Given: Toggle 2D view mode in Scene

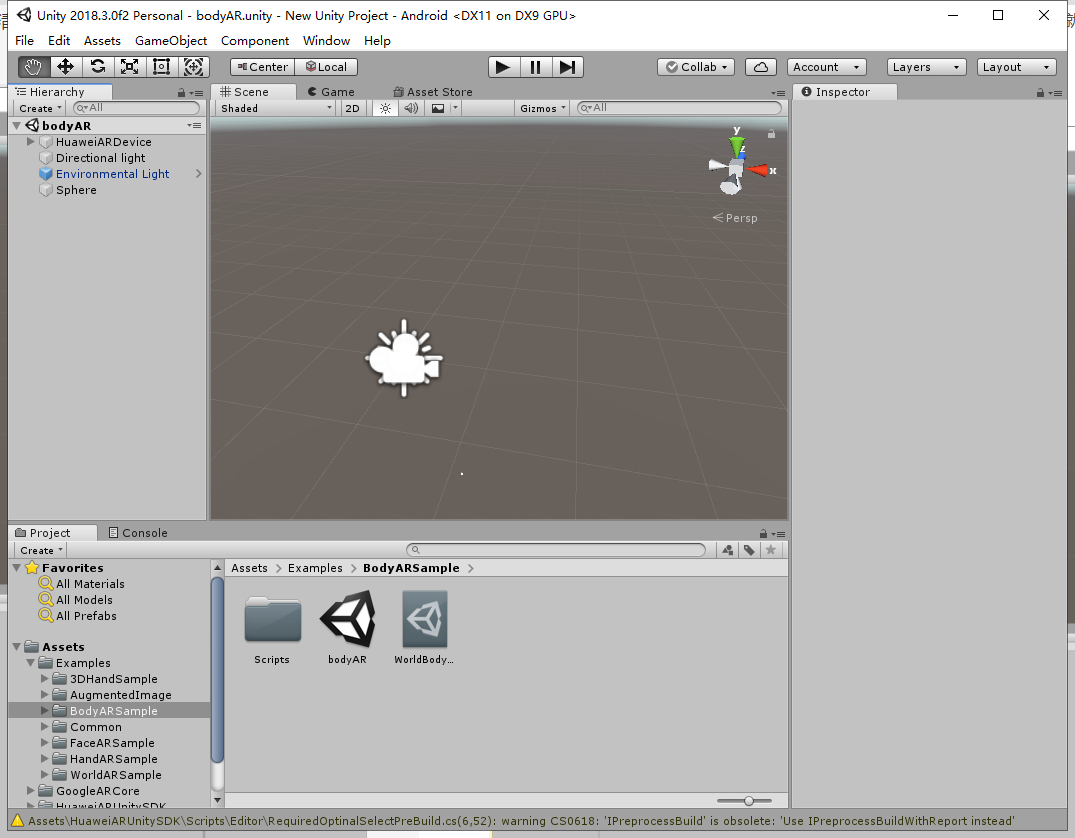Looking at the screenshot, I should point(352,108).
